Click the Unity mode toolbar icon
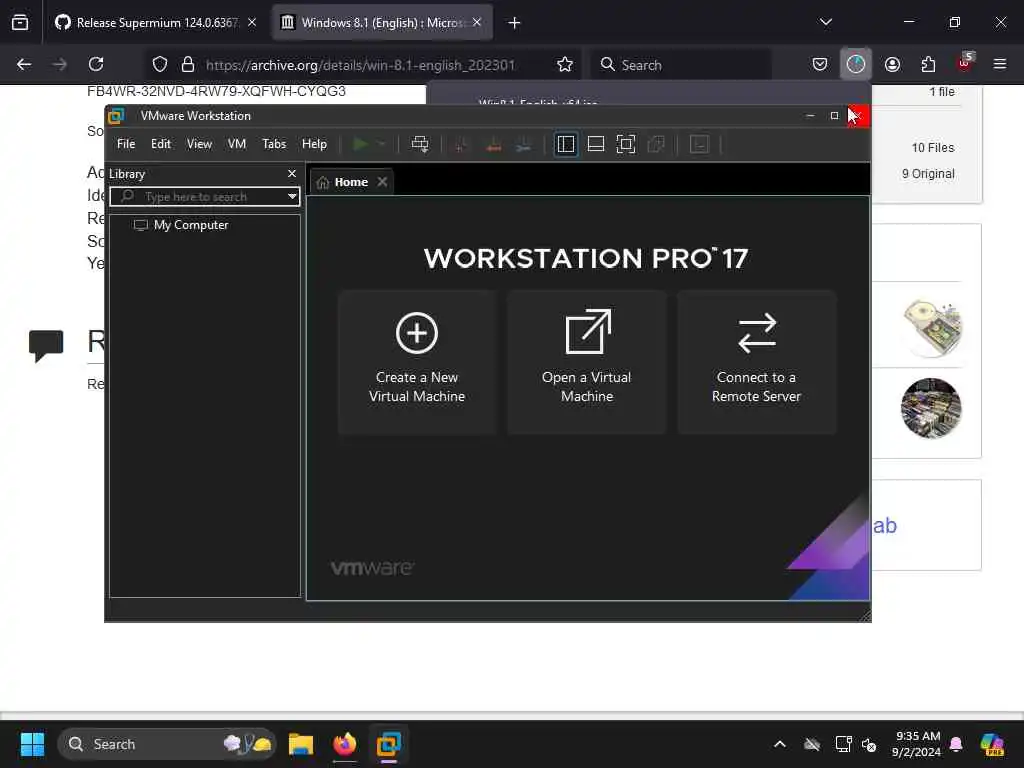Viewport: 1024px width, 768px height. click(x=656, y=144)
